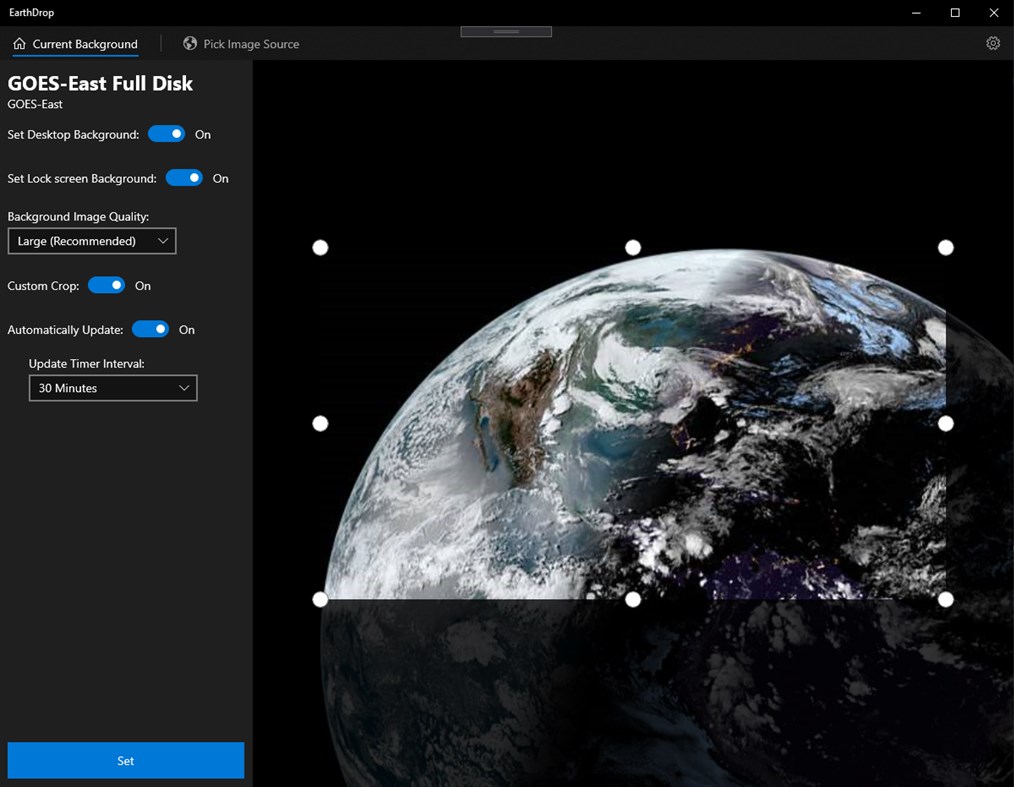Minimize the EarthDrop window
Screen dimensions: 1014x787
[x=915, y=12]
